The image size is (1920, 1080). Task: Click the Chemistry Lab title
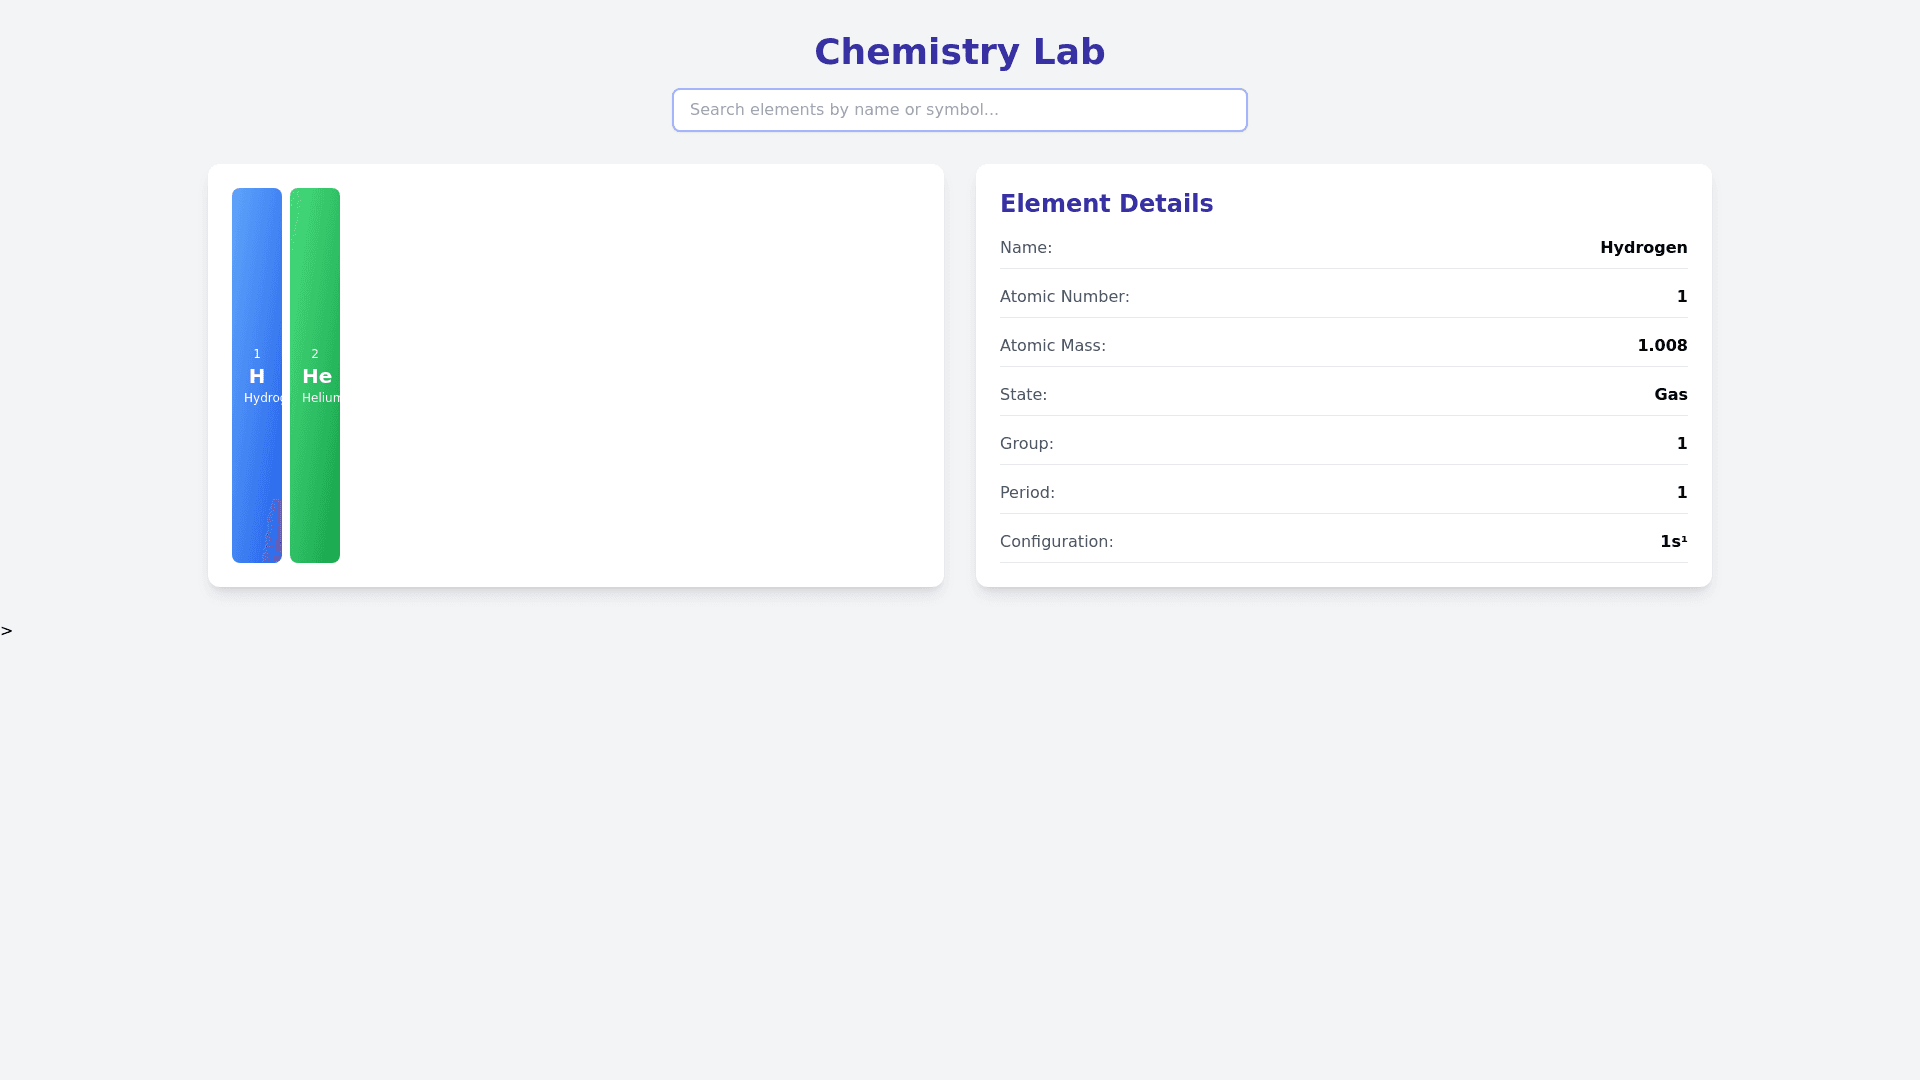(959, 52)
